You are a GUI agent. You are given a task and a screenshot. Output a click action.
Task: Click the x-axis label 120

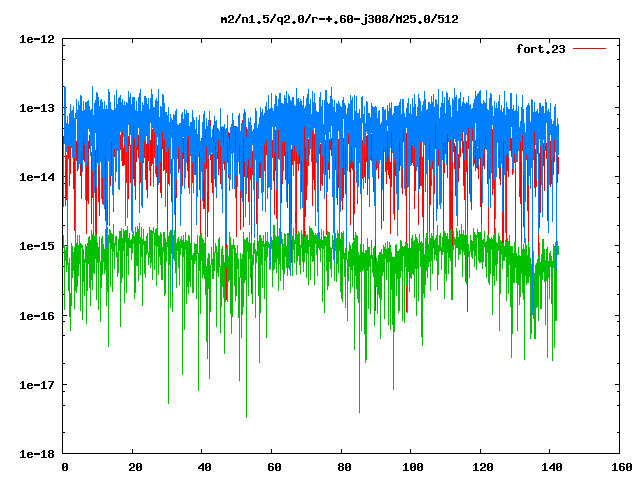pos(482,467)
